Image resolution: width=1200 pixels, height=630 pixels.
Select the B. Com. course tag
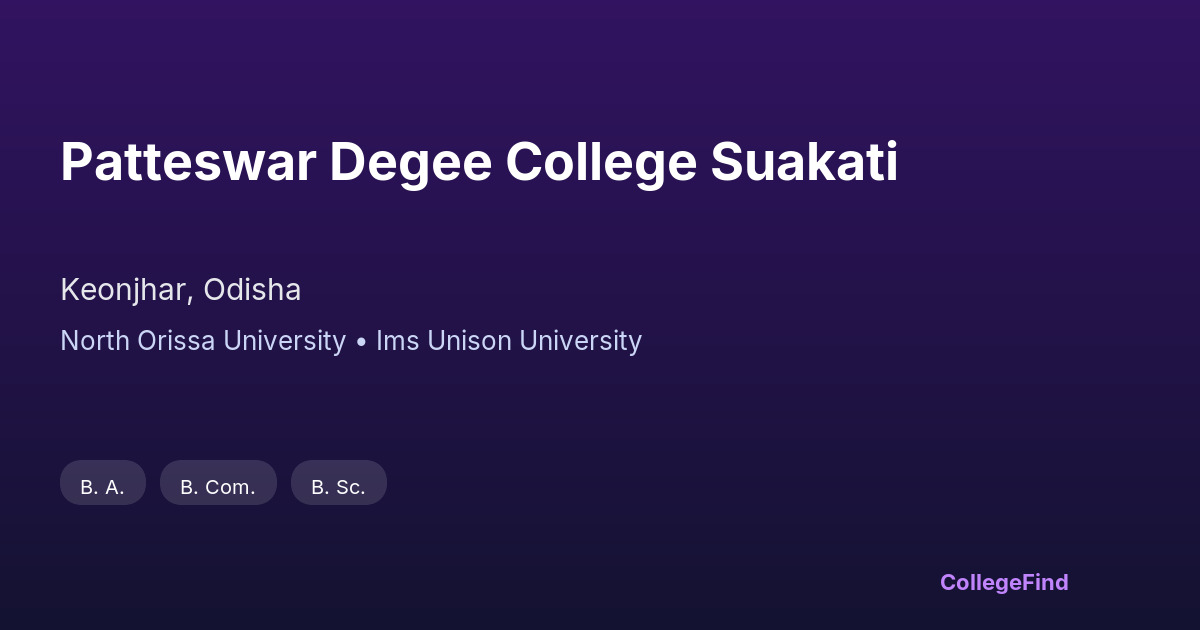218,484
